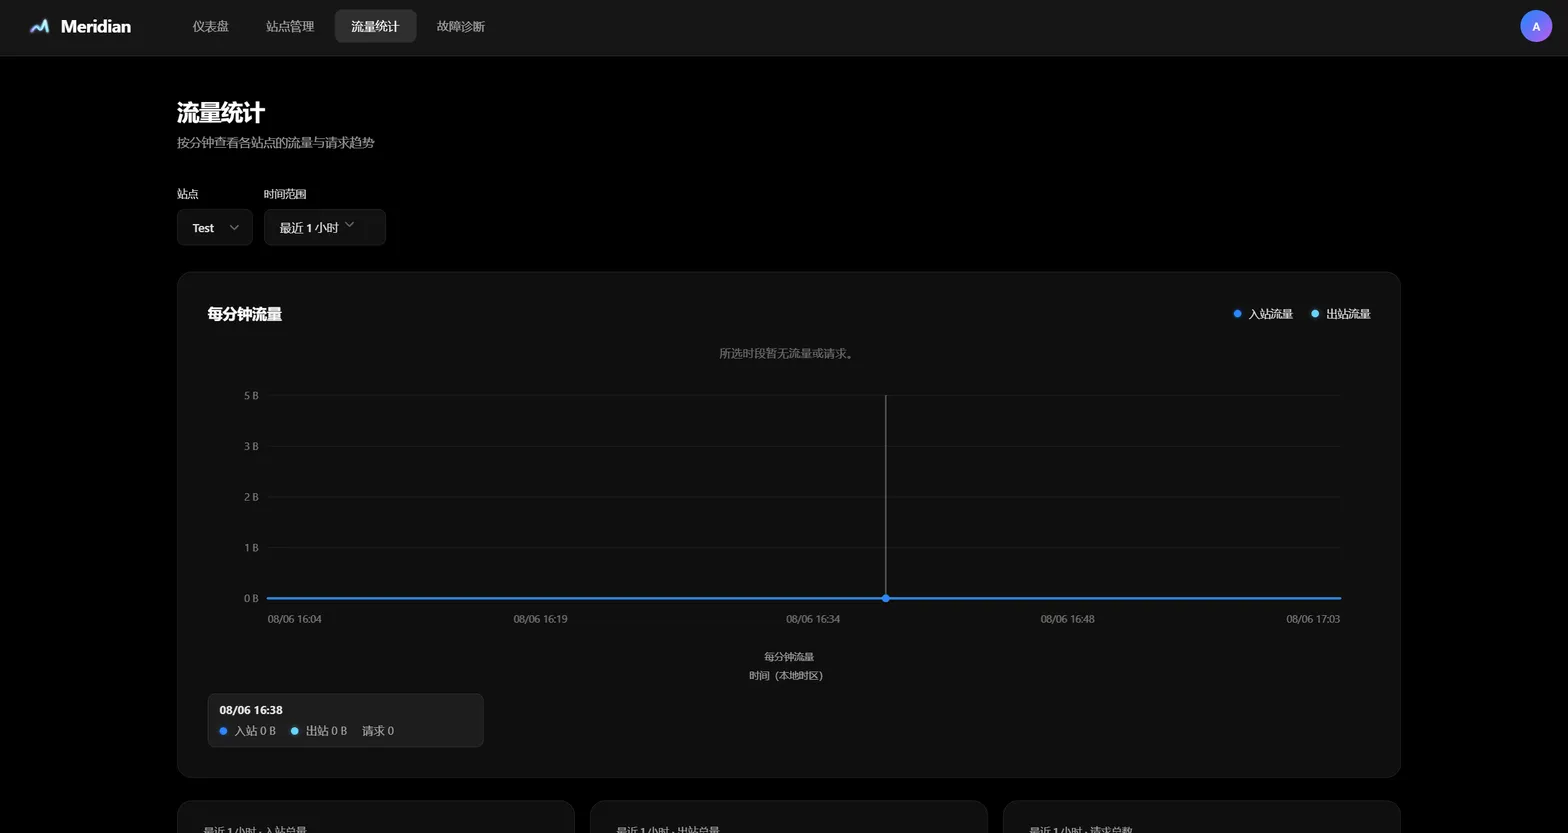Viewport: 1568px width, 833px height.
Task: Click the 08/06 17:03 axis label
Action: [x=1313, y=619]
